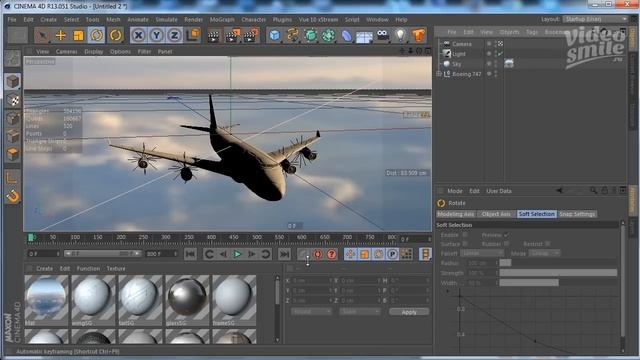Click the Apply button in coordinates

coord(409,312)
